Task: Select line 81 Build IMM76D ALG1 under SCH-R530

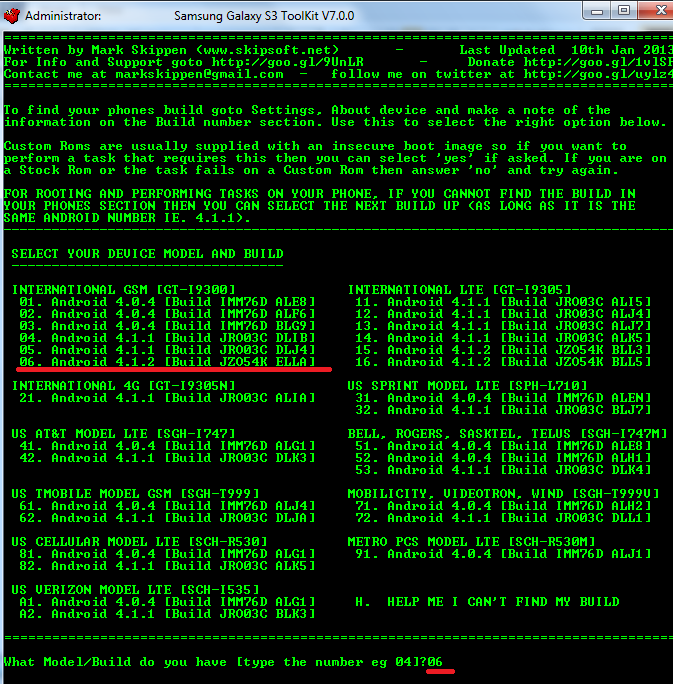Action: pos(167,554)
